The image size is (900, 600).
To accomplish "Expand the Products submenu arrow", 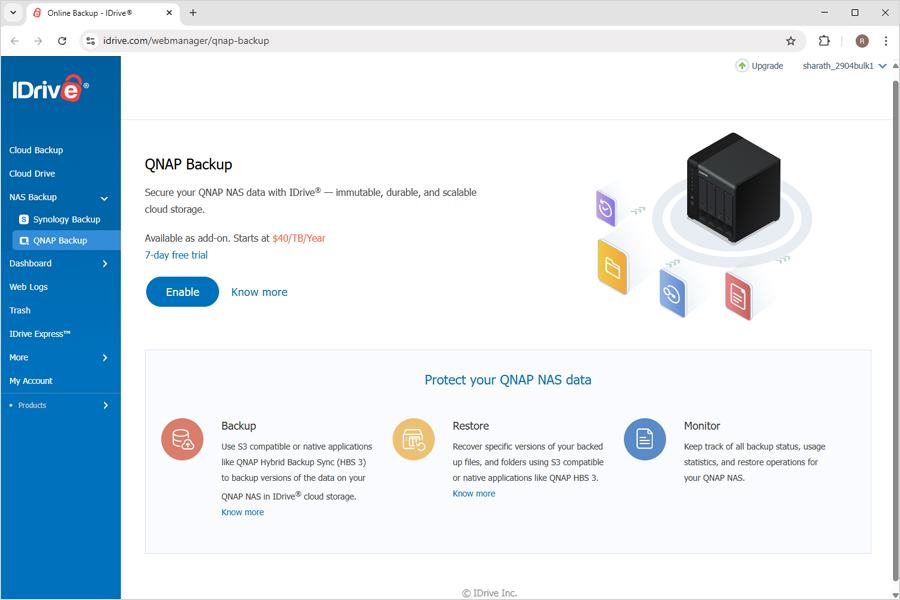I will tap(106, 405).
